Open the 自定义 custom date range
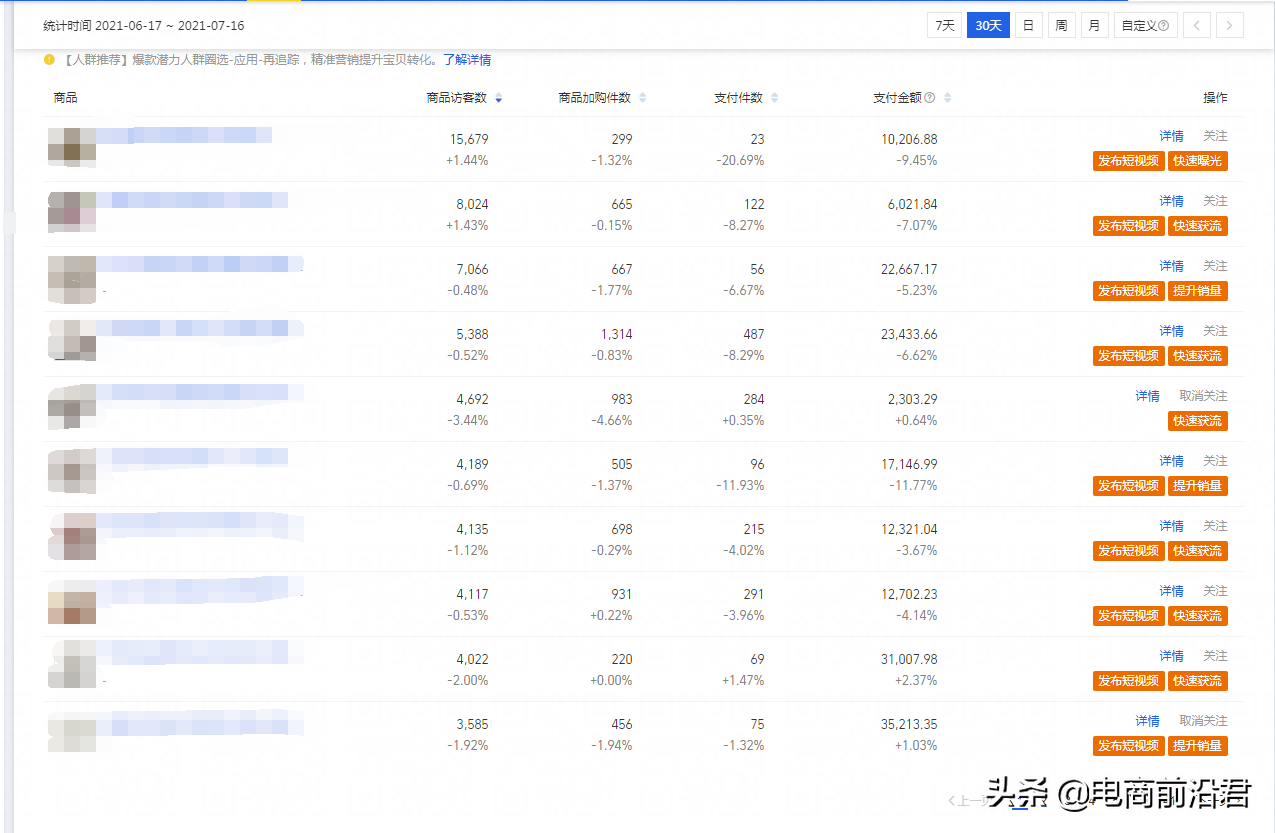 coord(1140,24)
